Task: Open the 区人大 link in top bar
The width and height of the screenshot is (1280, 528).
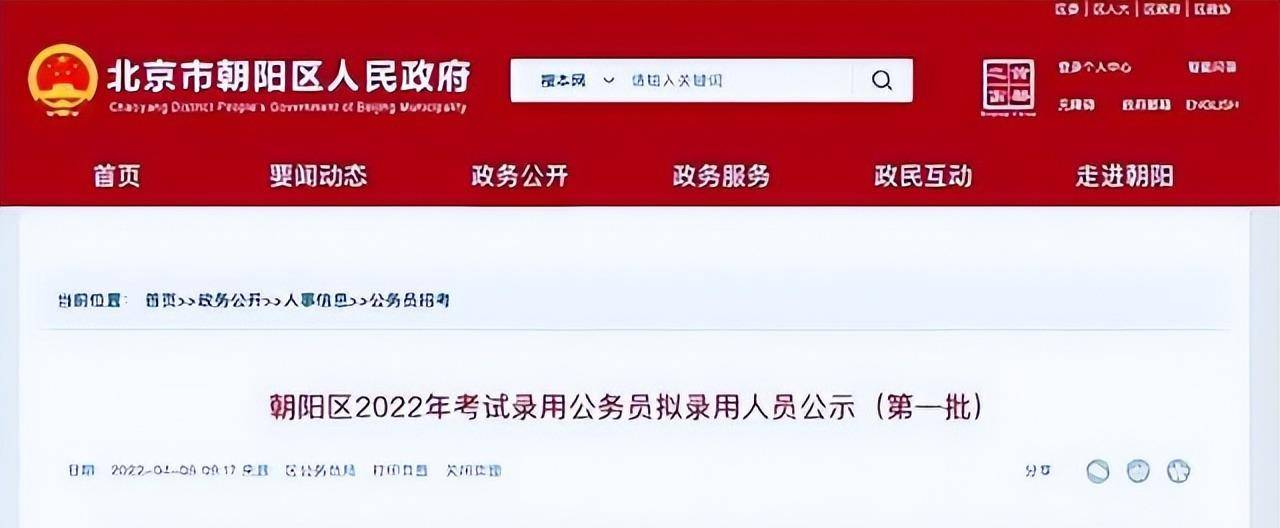Action: pyautogui.click(x=1111, y=9)
